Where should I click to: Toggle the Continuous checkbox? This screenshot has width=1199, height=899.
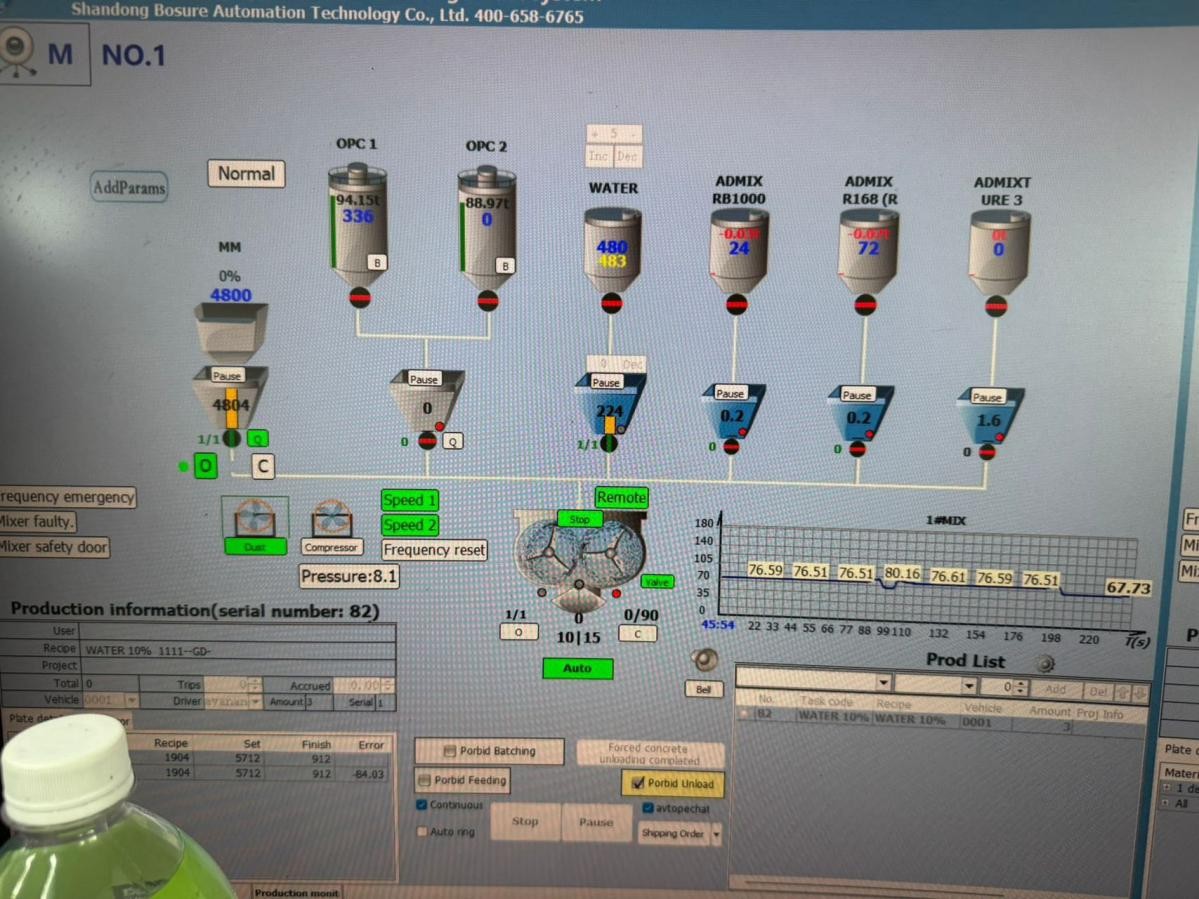click(422, 805)
